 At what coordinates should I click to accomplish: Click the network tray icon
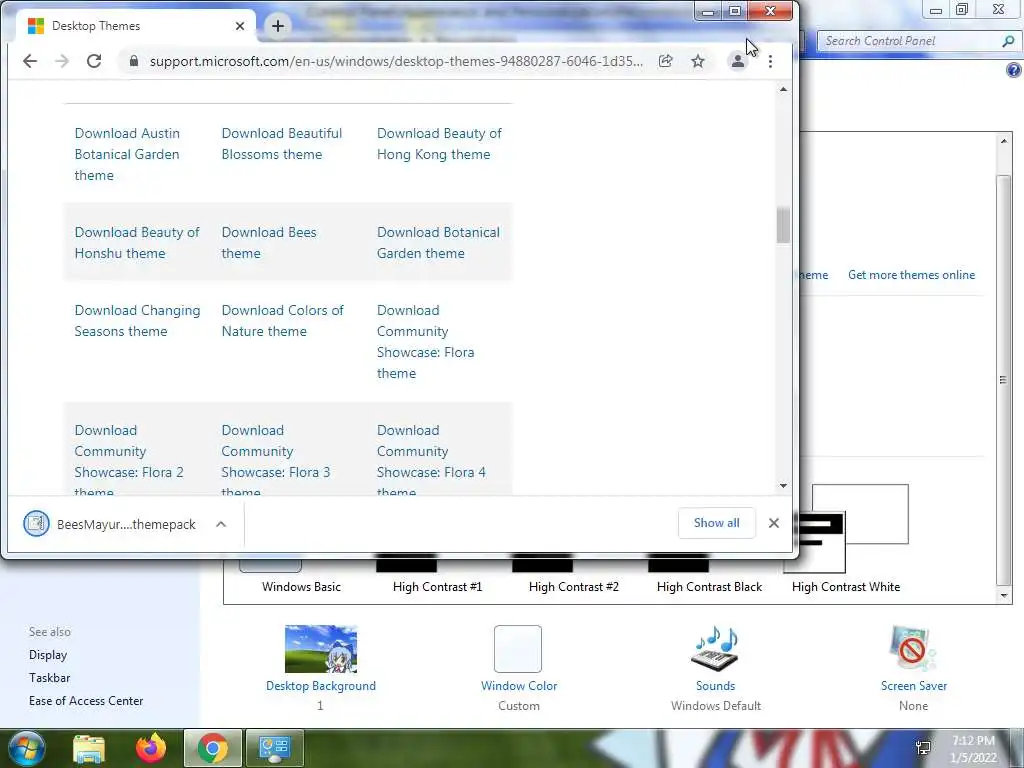point(923,748)
